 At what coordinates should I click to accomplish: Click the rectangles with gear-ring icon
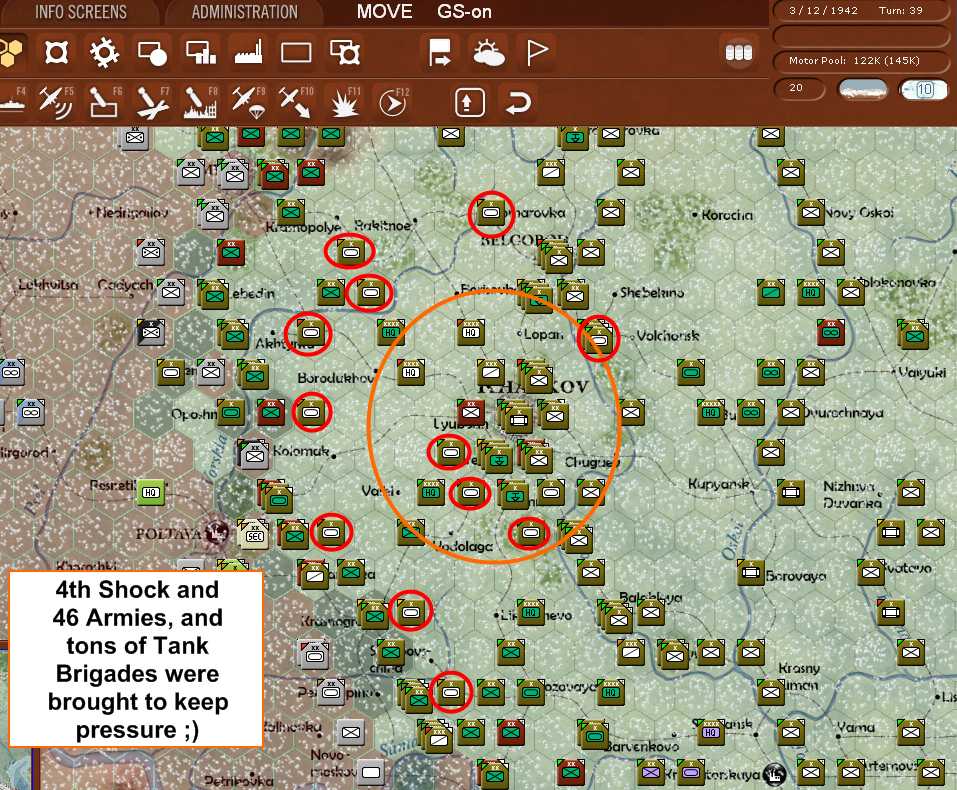point(345,53)
